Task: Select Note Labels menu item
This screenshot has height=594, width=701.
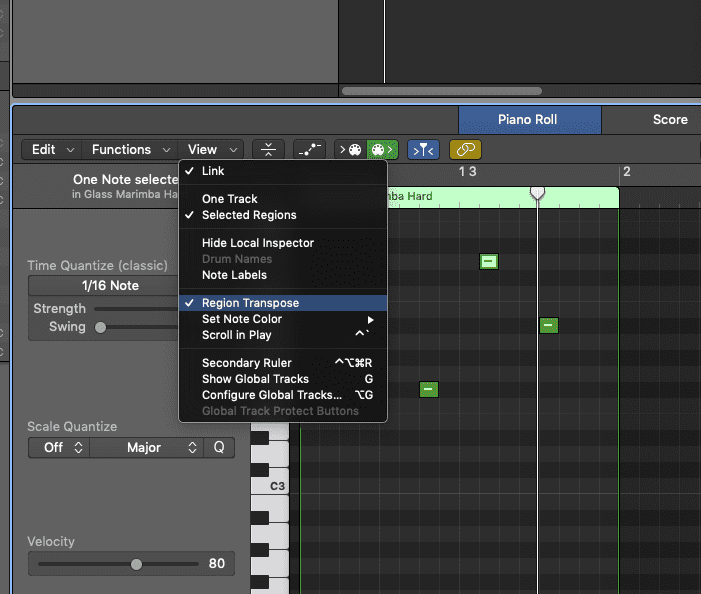Action: (283, 275)
